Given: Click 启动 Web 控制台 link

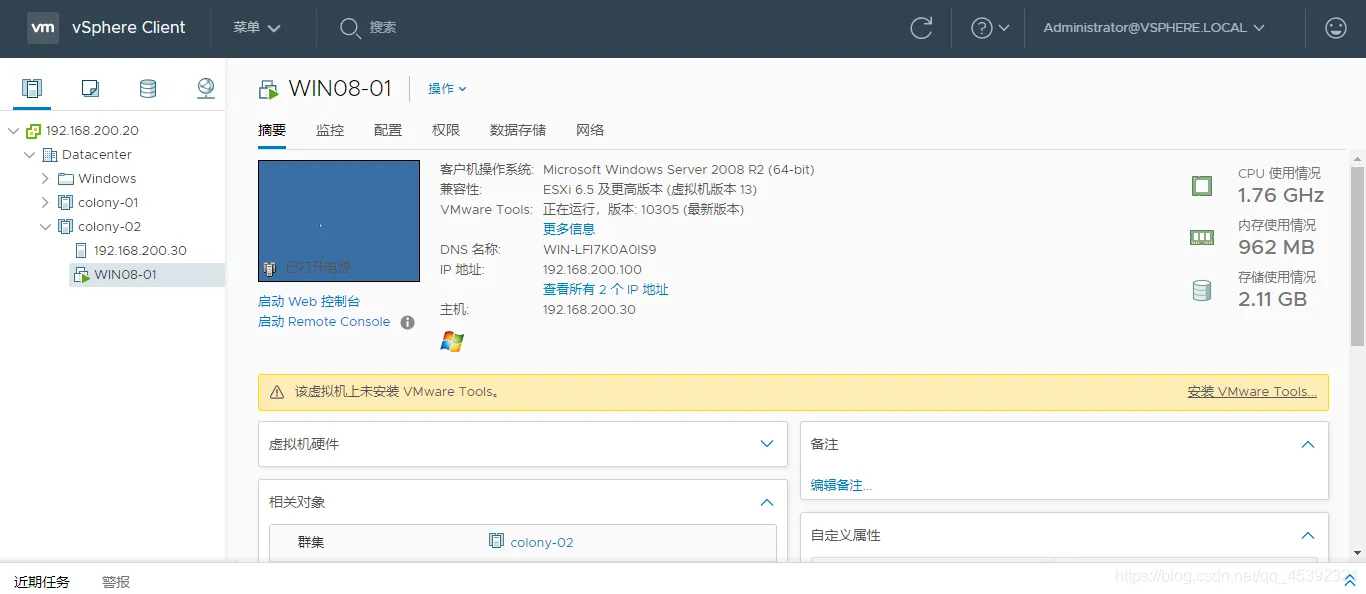Looking at the screenshot, I should point(309,301).
